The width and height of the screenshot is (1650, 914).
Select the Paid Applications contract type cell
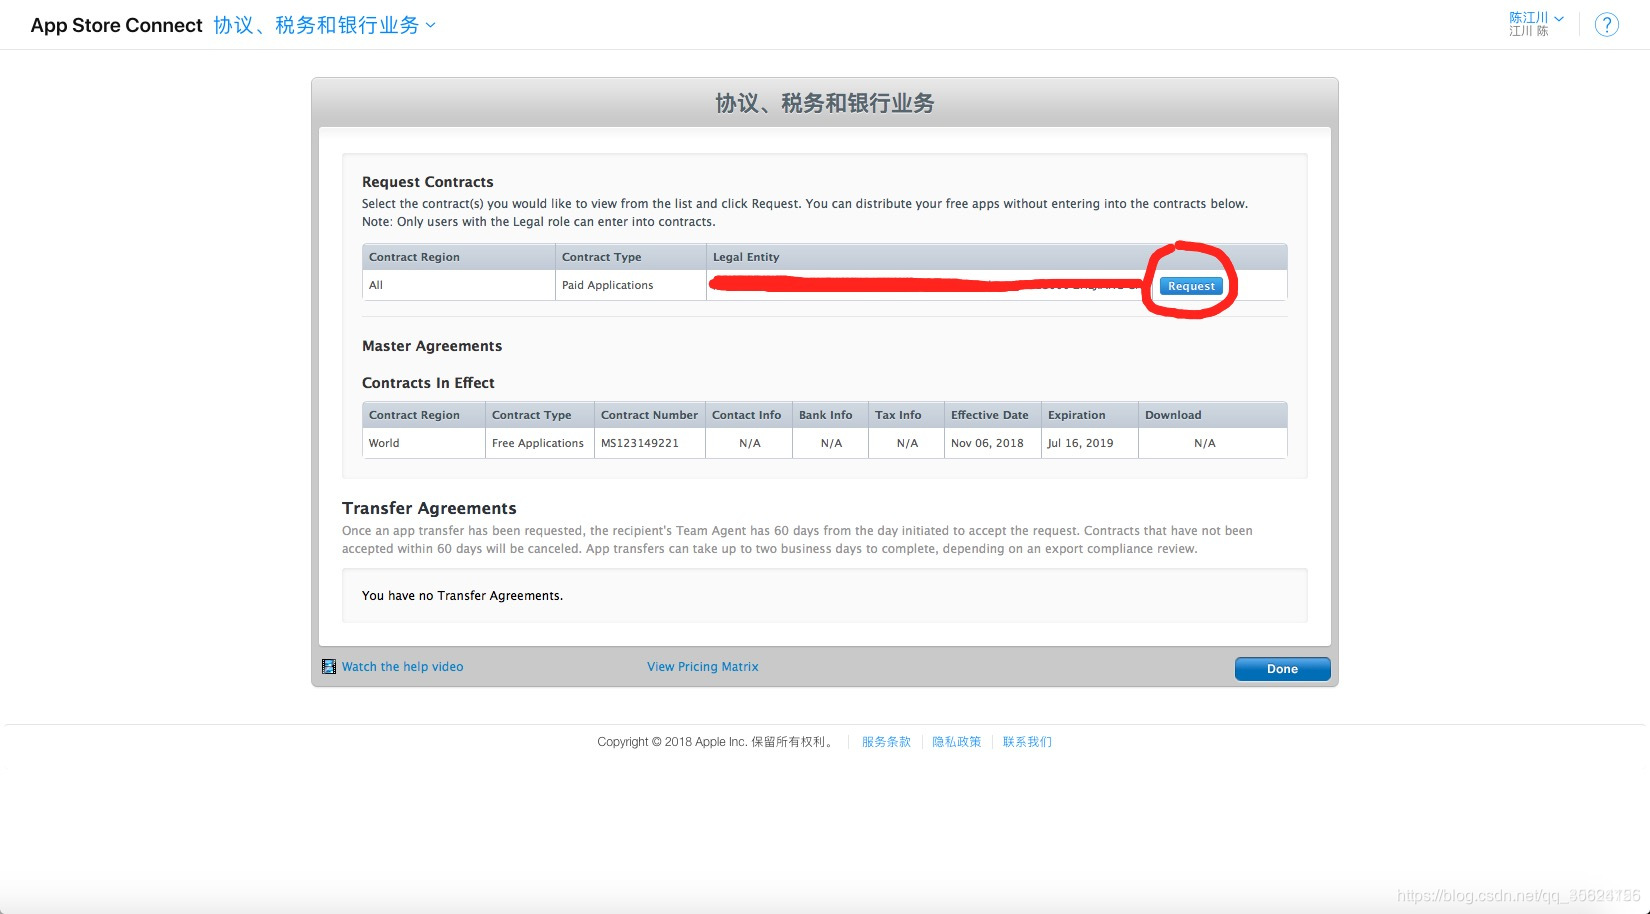click(x=630, y=285)
